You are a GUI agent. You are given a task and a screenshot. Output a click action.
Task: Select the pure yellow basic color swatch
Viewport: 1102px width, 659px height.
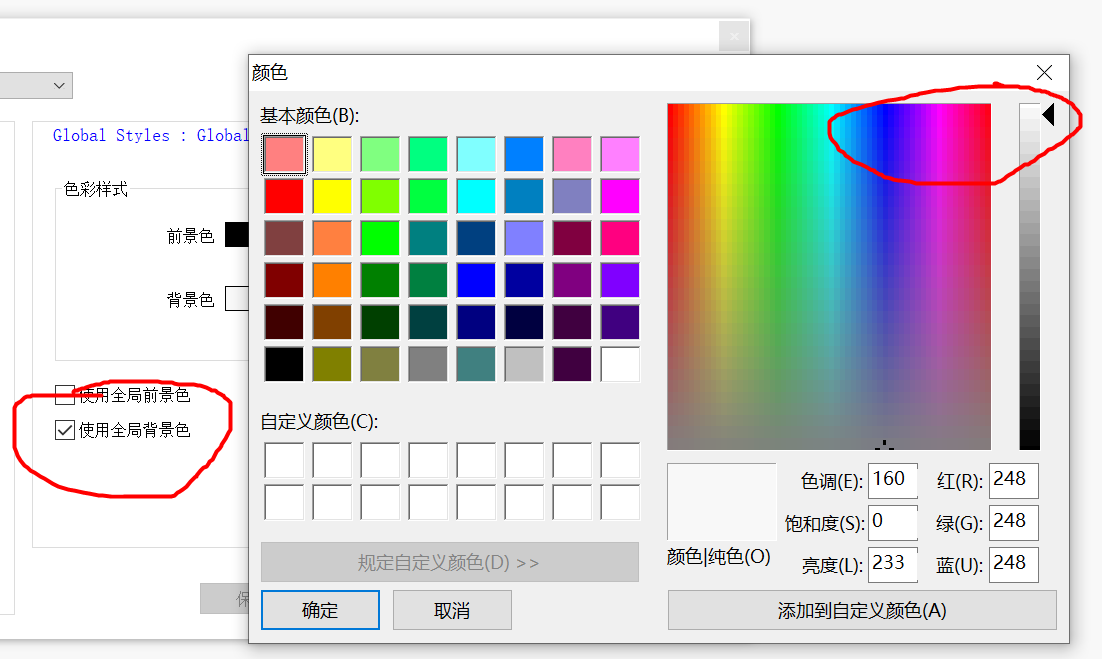coord(332,196)
